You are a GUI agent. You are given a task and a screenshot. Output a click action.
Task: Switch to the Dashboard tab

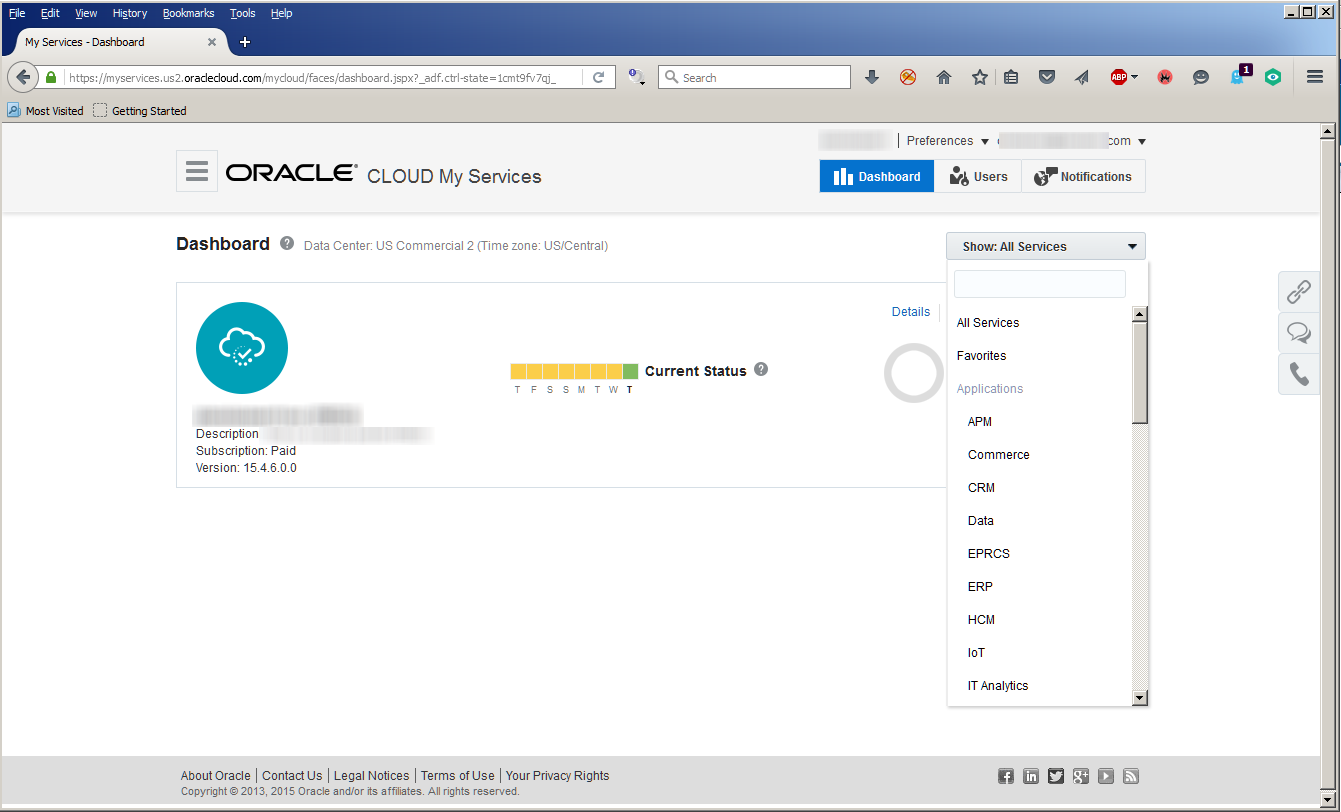[x=877, y=176]
